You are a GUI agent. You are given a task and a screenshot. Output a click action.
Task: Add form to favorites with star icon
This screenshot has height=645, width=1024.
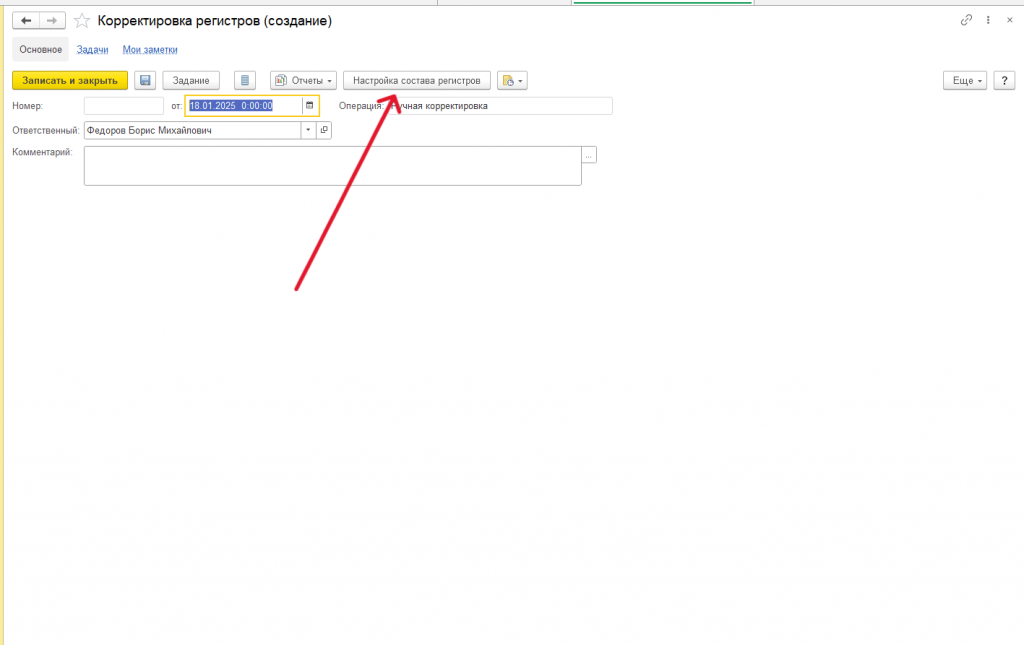point(82,21)
